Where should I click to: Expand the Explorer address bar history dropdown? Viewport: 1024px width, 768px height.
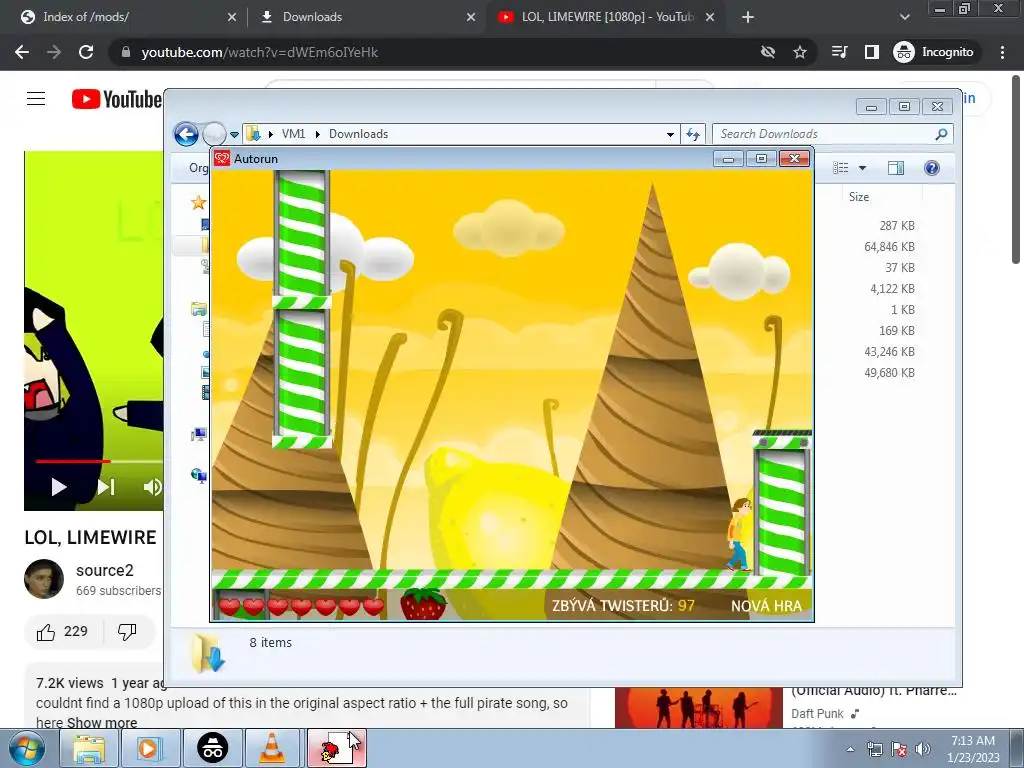(670, 135)
